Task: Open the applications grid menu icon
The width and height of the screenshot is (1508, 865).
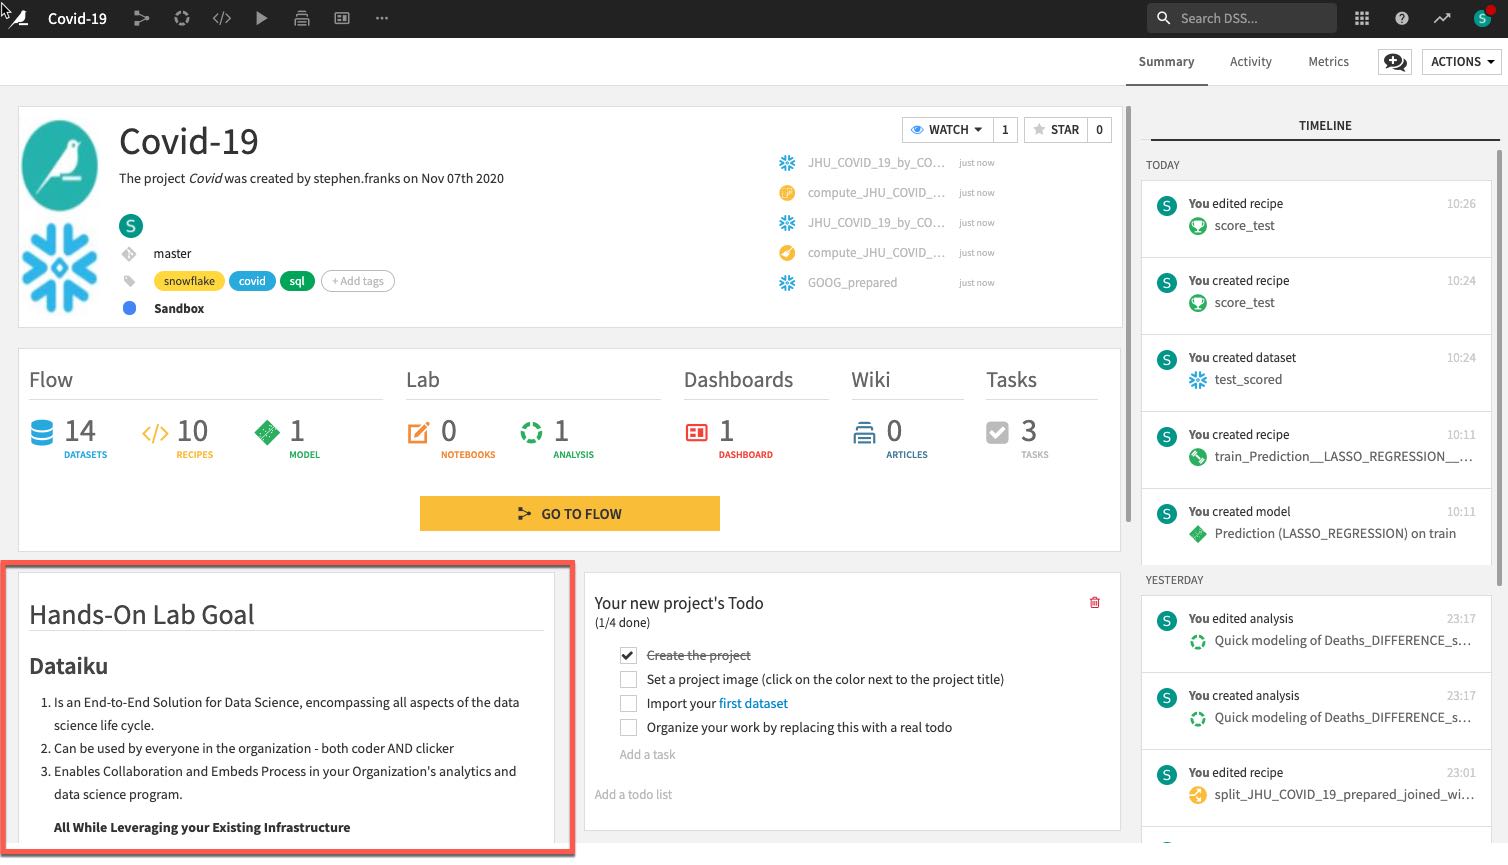Action: pyautogui.click(x=1361, y=18)
